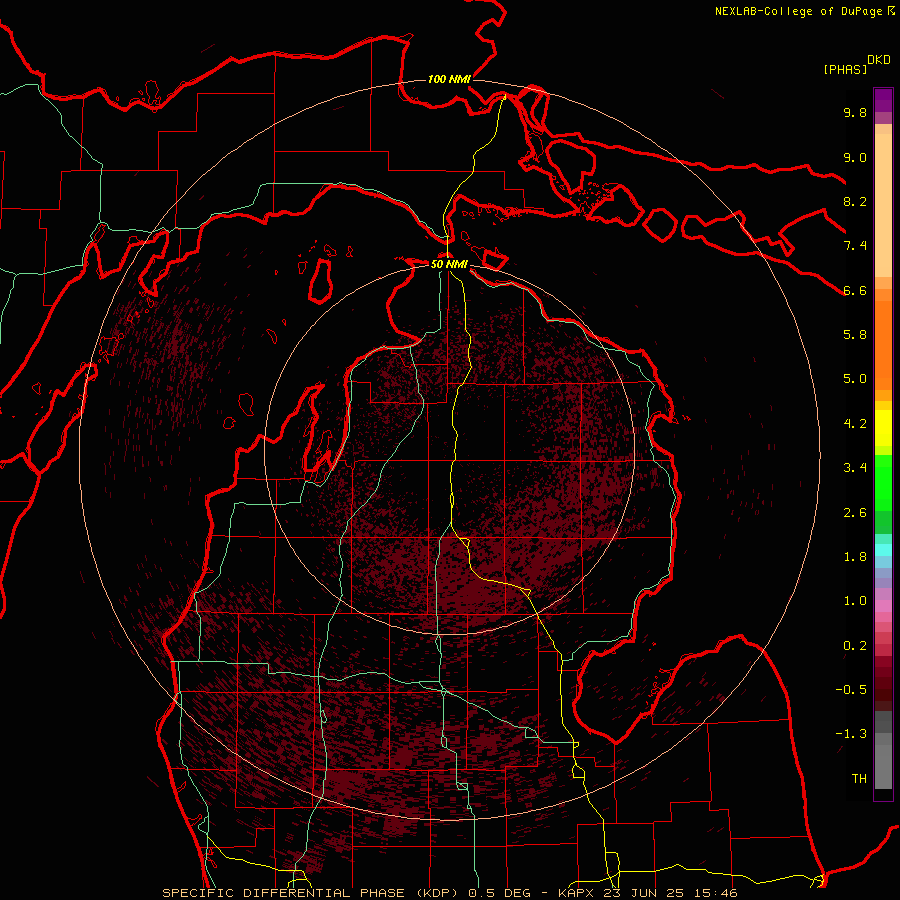This screenshot has width=900, height=900.
Task: Select the 8.2 scale value
Action: coord(855,201)
